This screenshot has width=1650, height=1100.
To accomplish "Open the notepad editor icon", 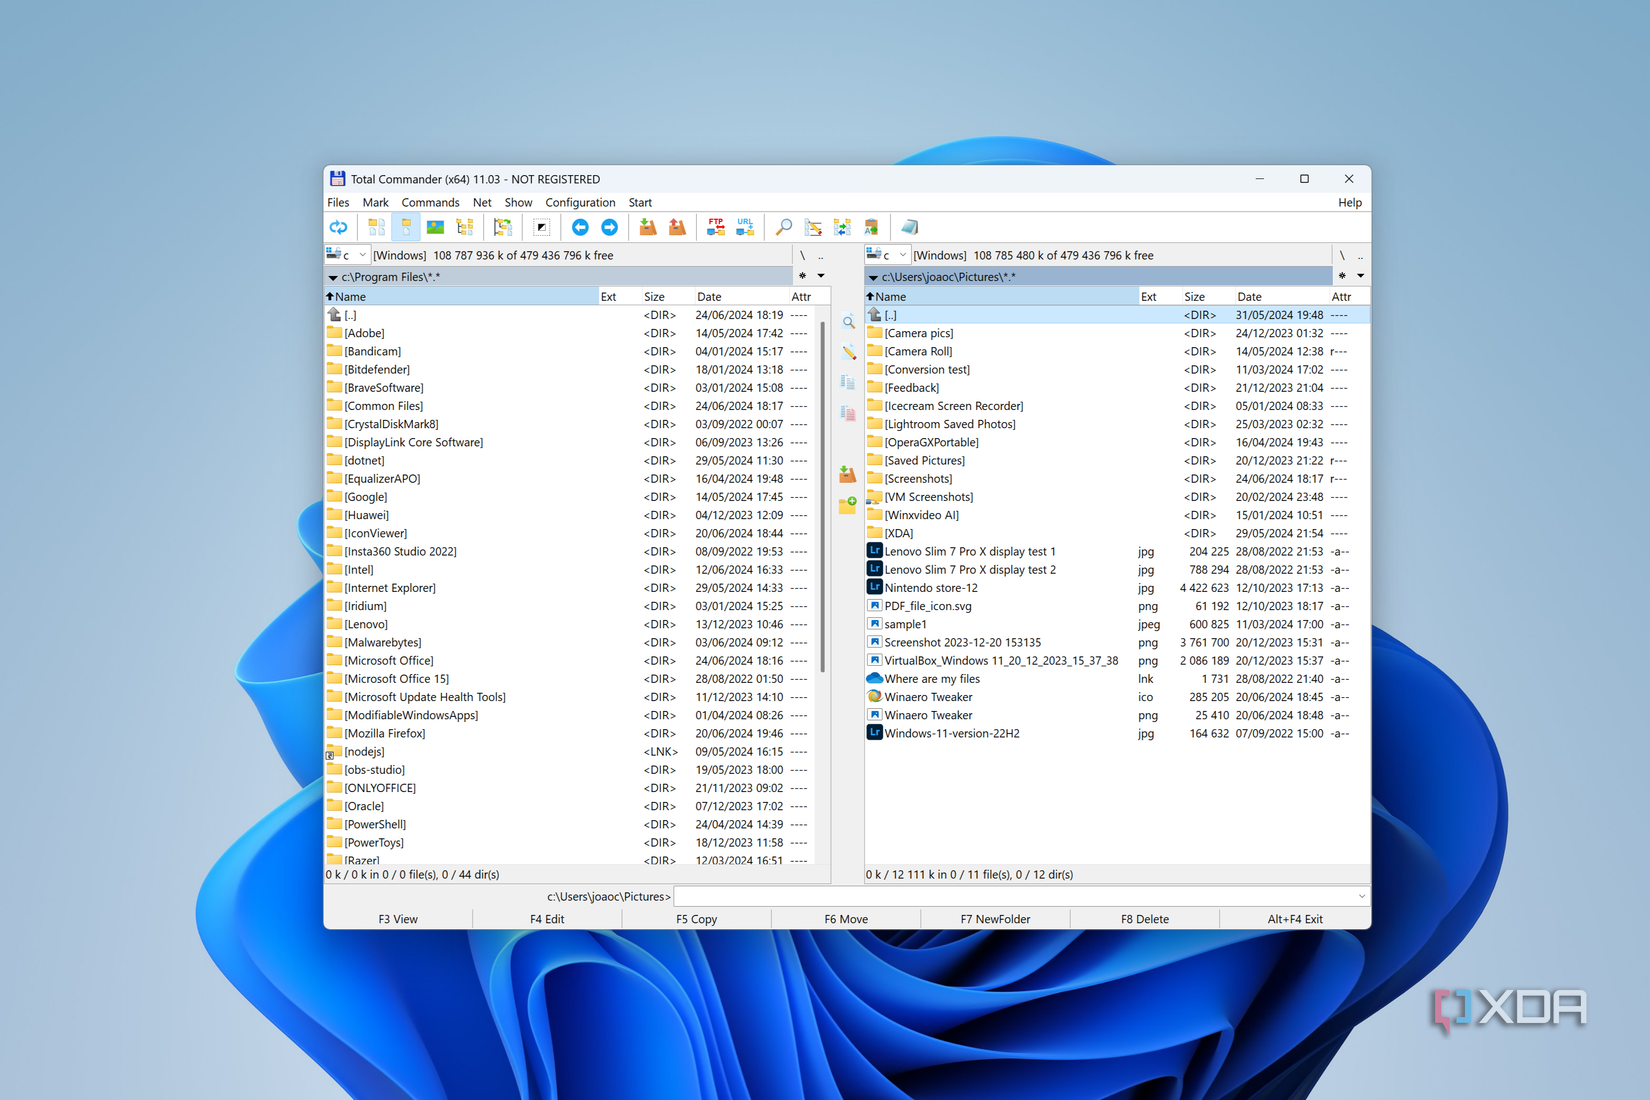I will (909, 227).
